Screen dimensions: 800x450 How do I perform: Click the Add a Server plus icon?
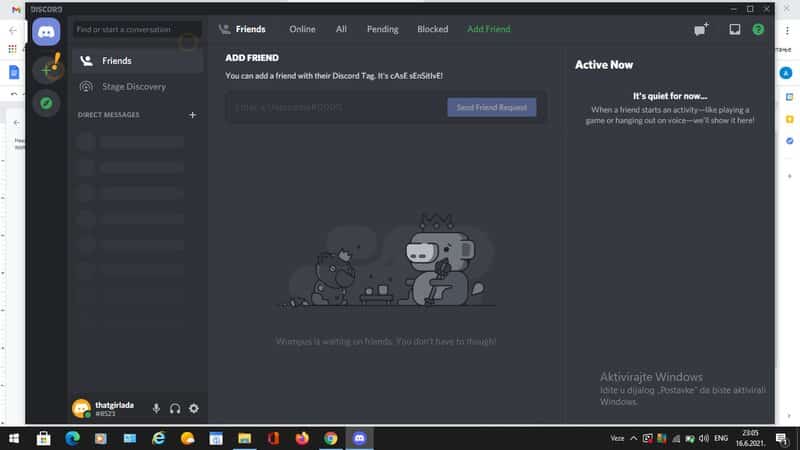46,70
